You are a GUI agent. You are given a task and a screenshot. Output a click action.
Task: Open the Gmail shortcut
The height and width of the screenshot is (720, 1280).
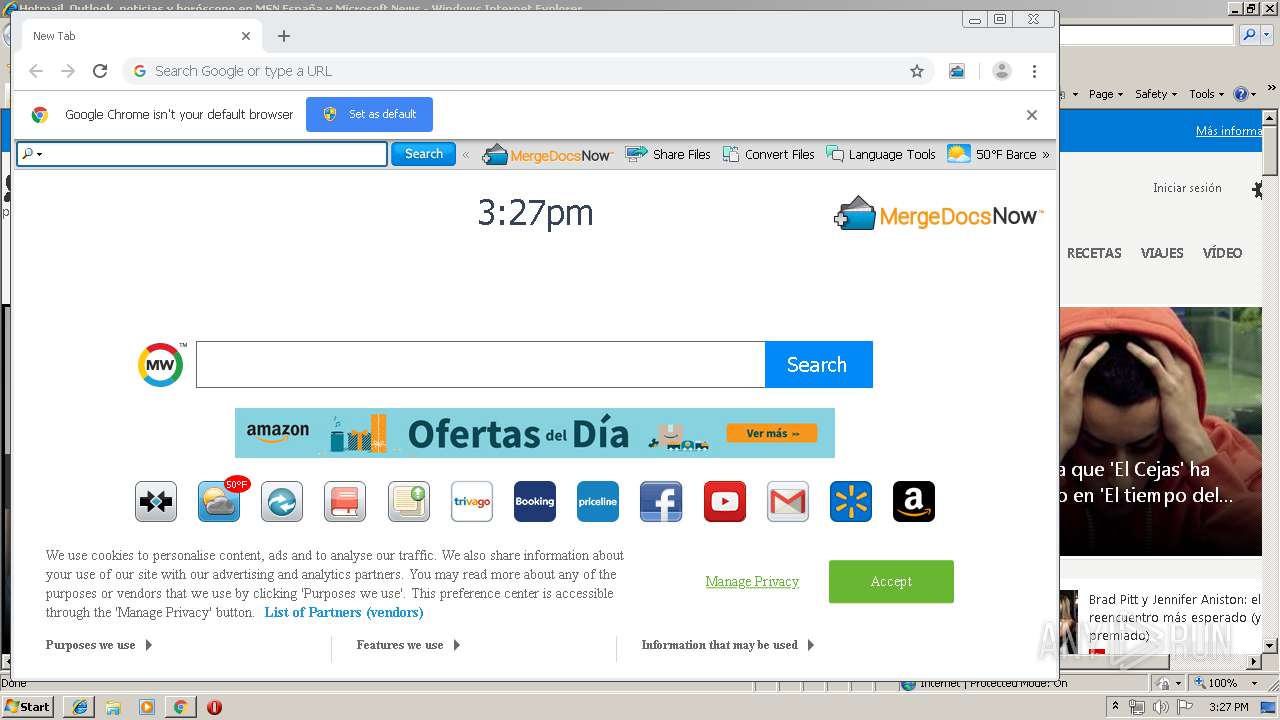pyautogui.click(x=788, y=502)
